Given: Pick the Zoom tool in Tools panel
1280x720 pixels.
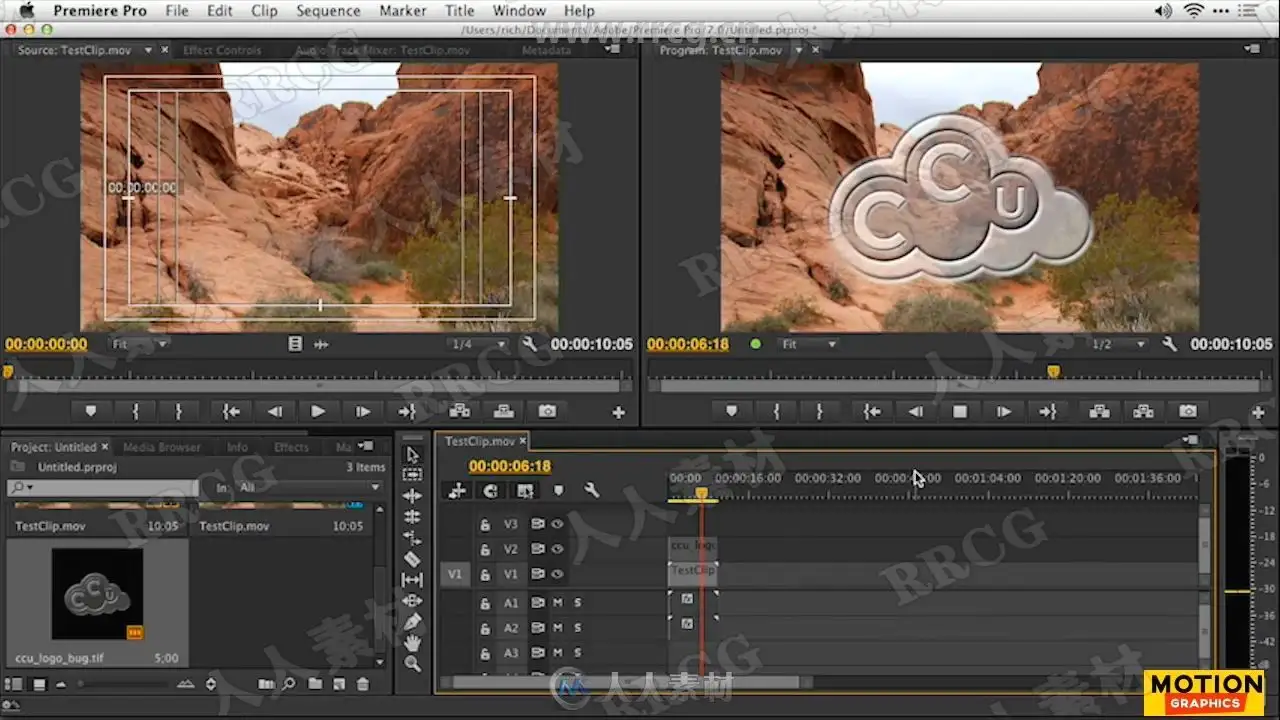Looking at the screenshot, I should click(412, 664).
